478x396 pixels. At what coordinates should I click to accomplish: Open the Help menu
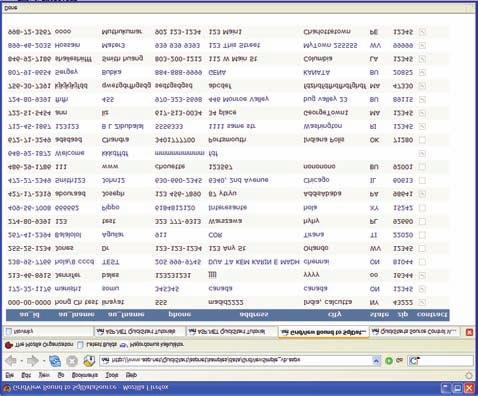tap(131, 375)
